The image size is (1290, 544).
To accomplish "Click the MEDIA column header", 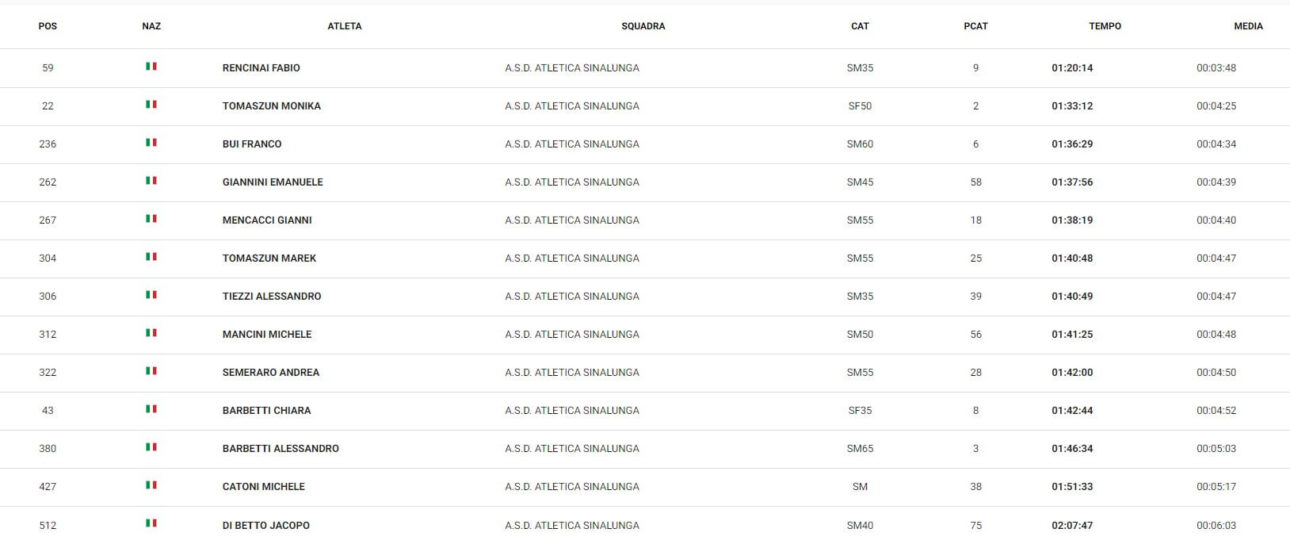I will click(1248, 26).
